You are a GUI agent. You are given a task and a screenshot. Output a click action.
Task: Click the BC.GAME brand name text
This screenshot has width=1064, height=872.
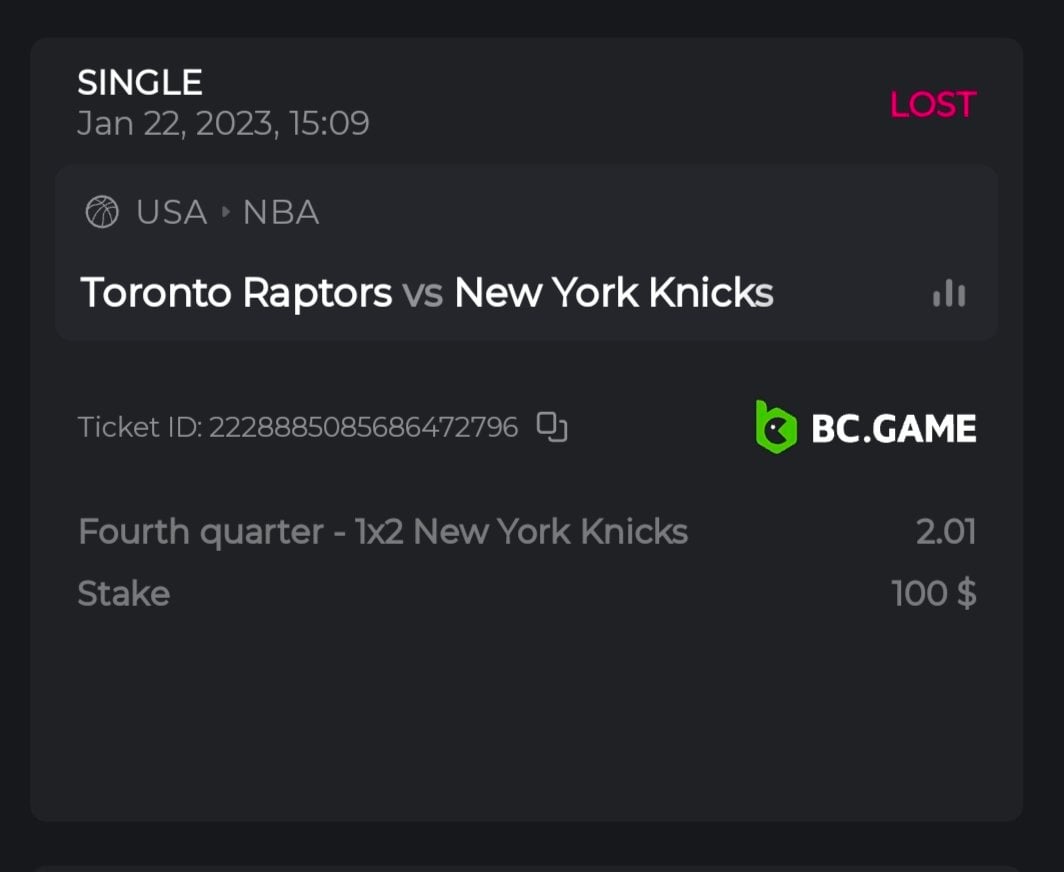893,428
